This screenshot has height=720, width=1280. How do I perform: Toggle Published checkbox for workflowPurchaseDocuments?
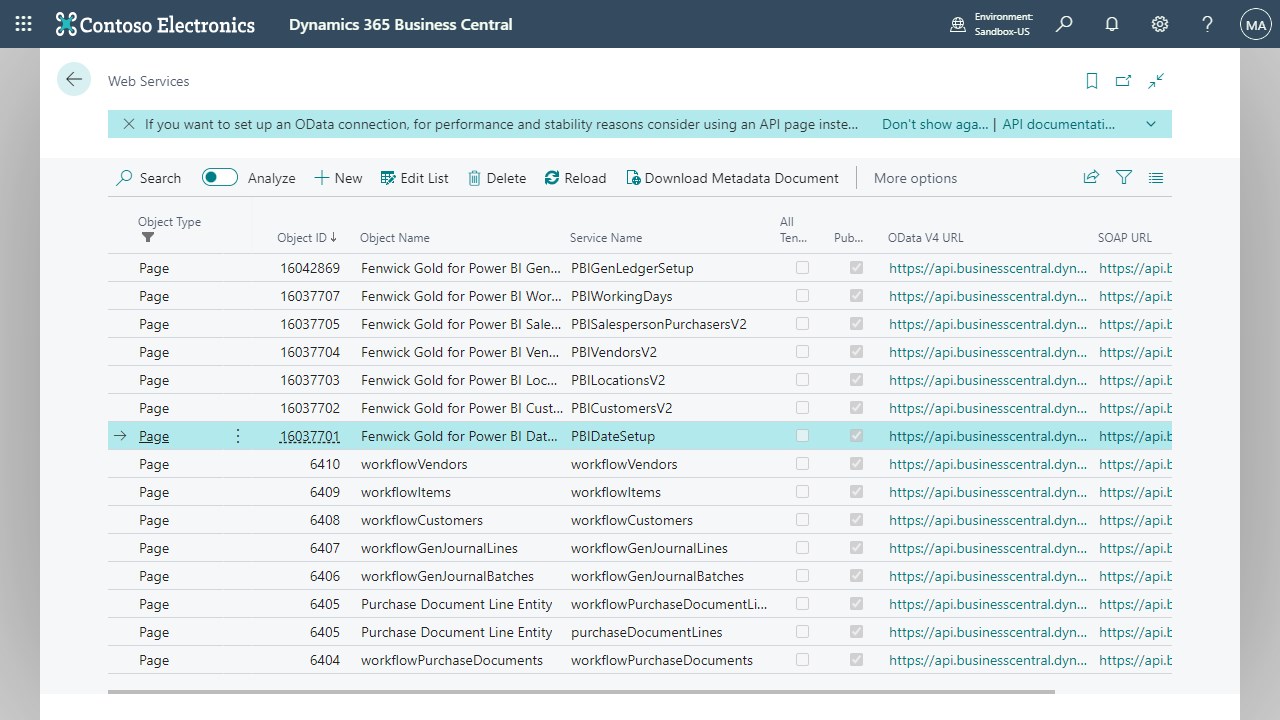(856, 660)
